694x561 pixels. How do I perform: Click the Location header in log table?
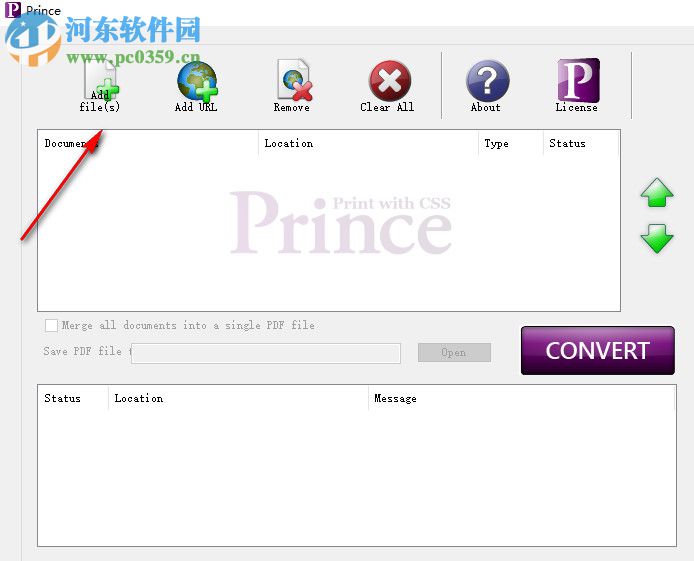[239, 398]
